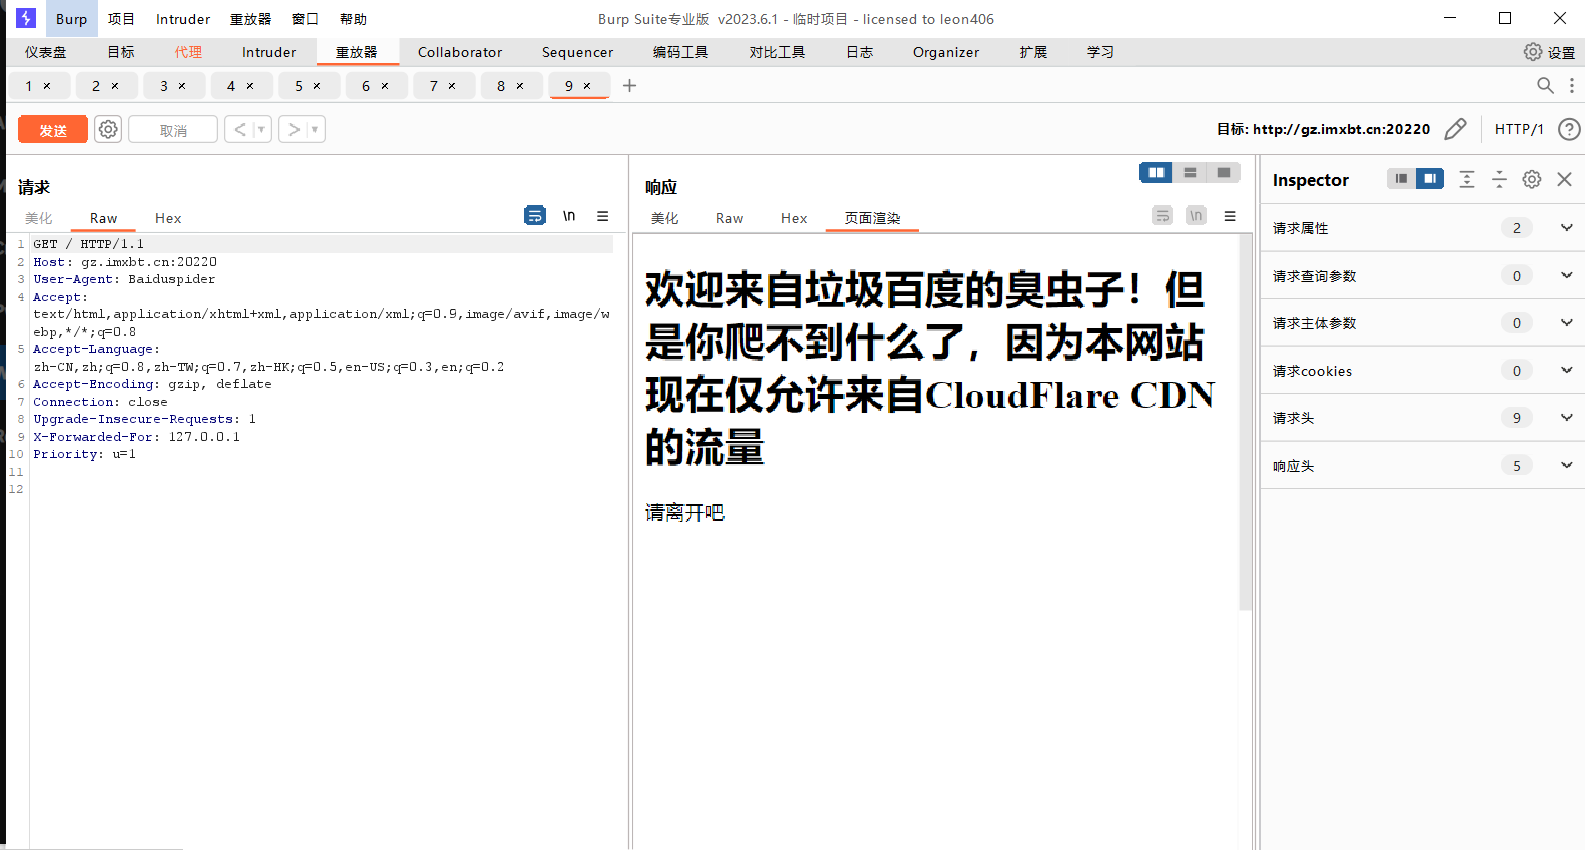Open the 帮助 help menu
The image size is (1585, 850).
point(353,19)
